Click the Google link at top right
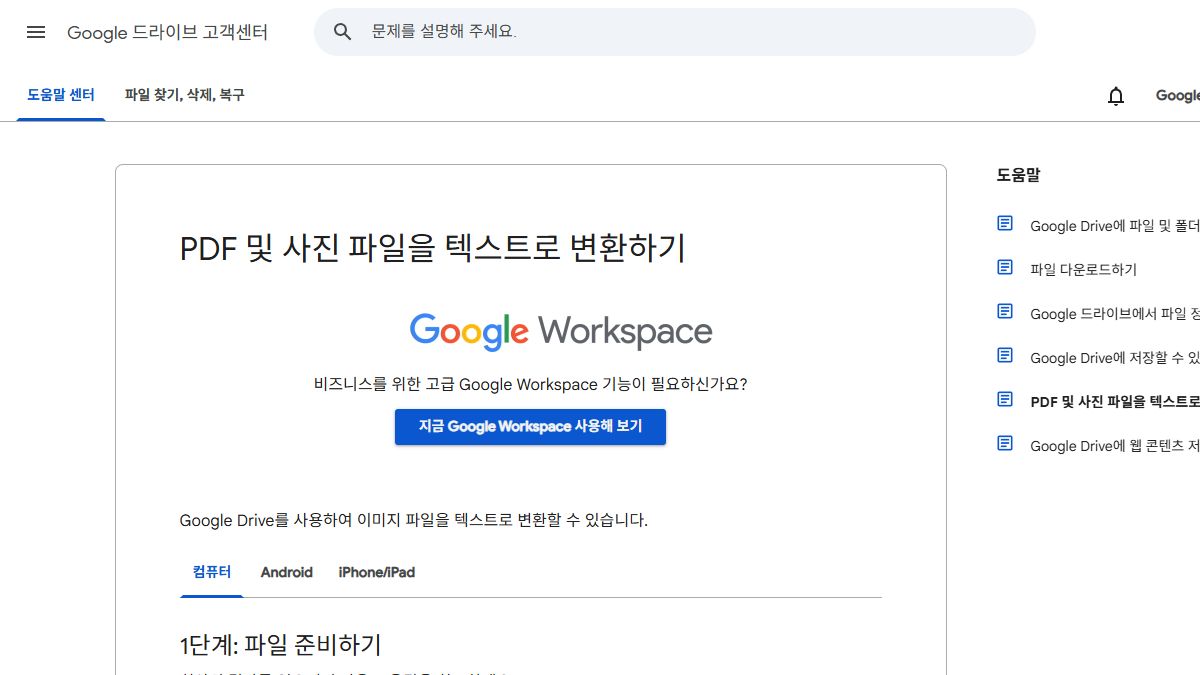Image resolution: width=1200 pixels, height=675 pixels. [x=1178, y=95]
